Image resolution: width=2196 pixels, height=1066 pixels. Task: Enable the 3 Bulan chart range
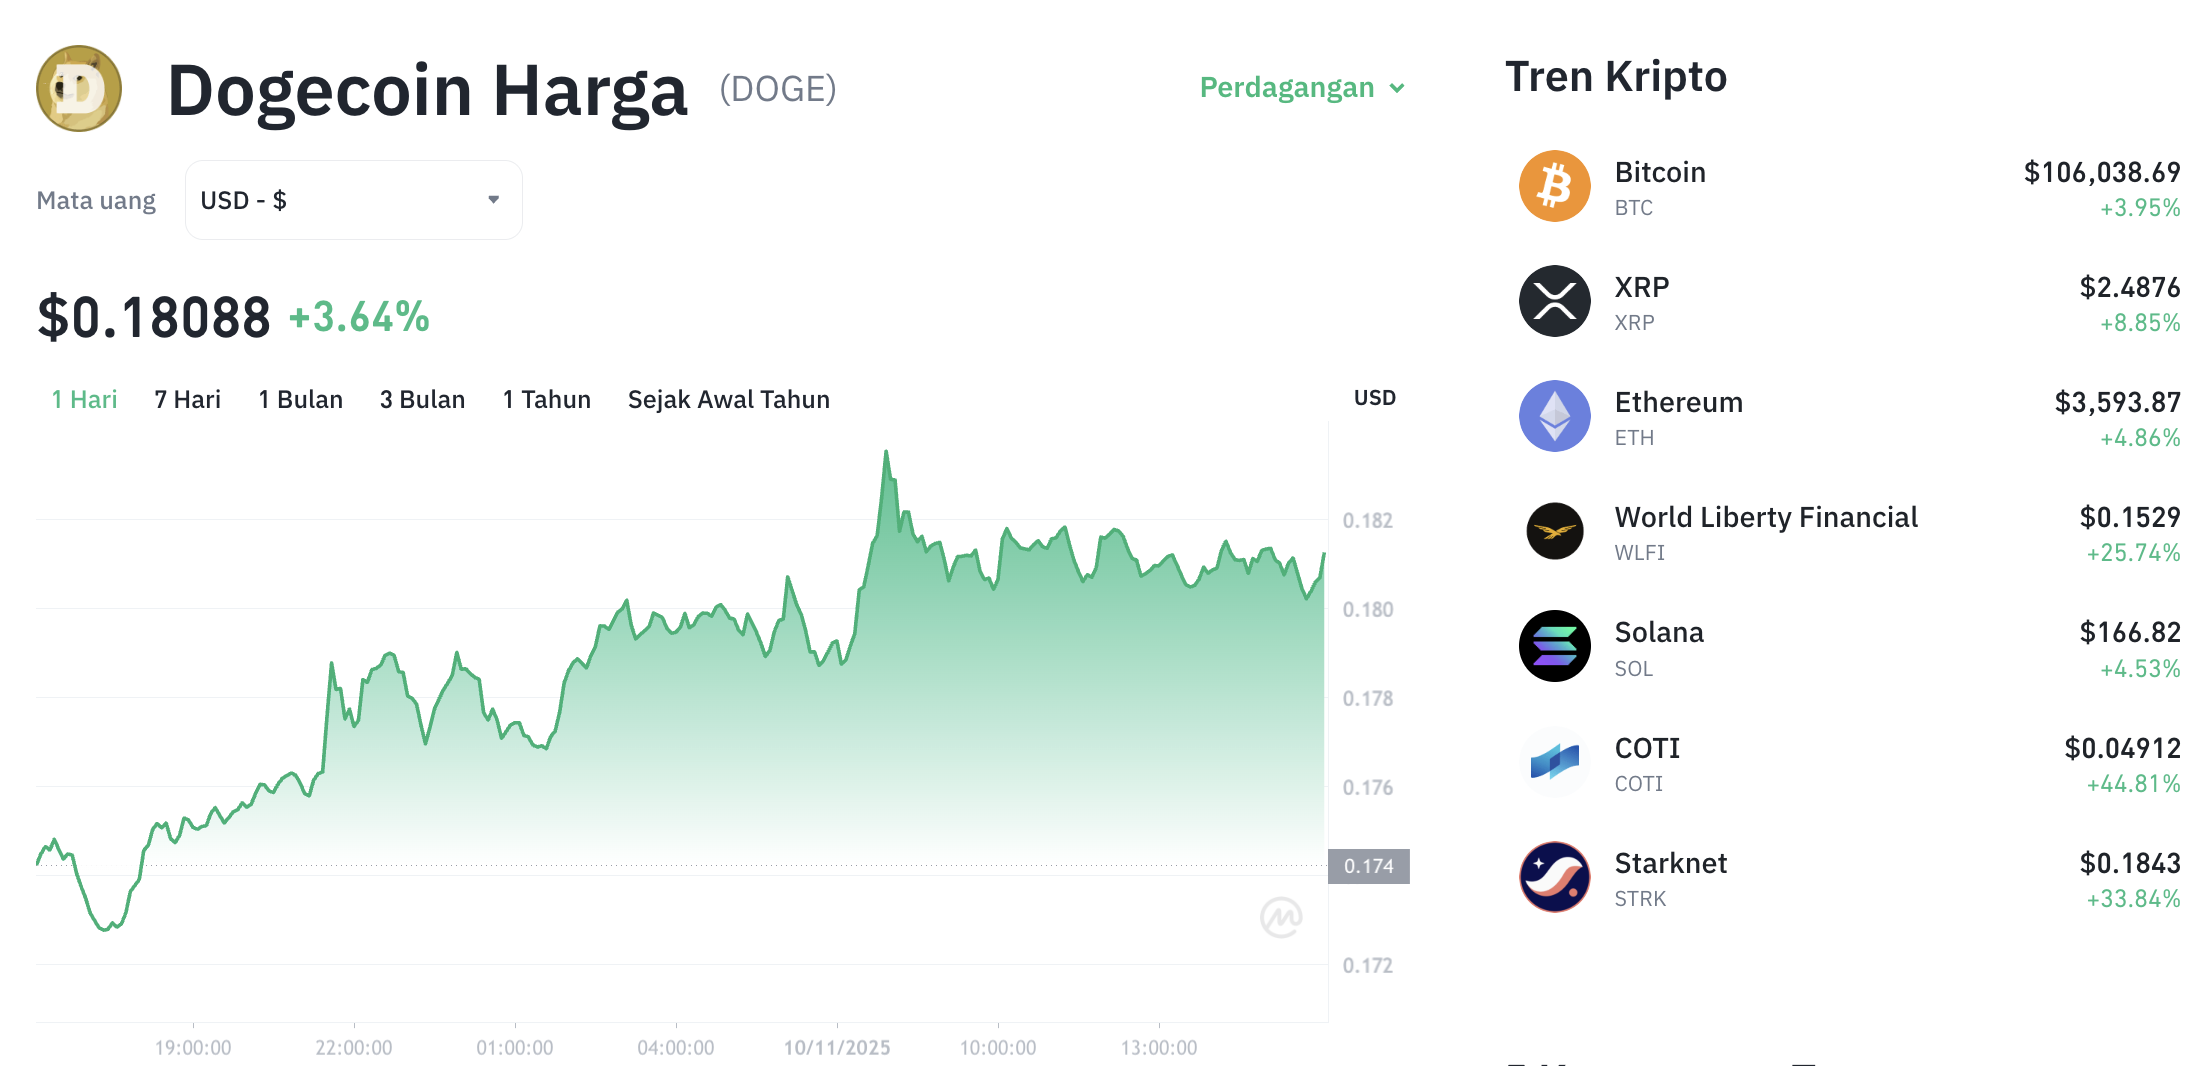(421, 399)
